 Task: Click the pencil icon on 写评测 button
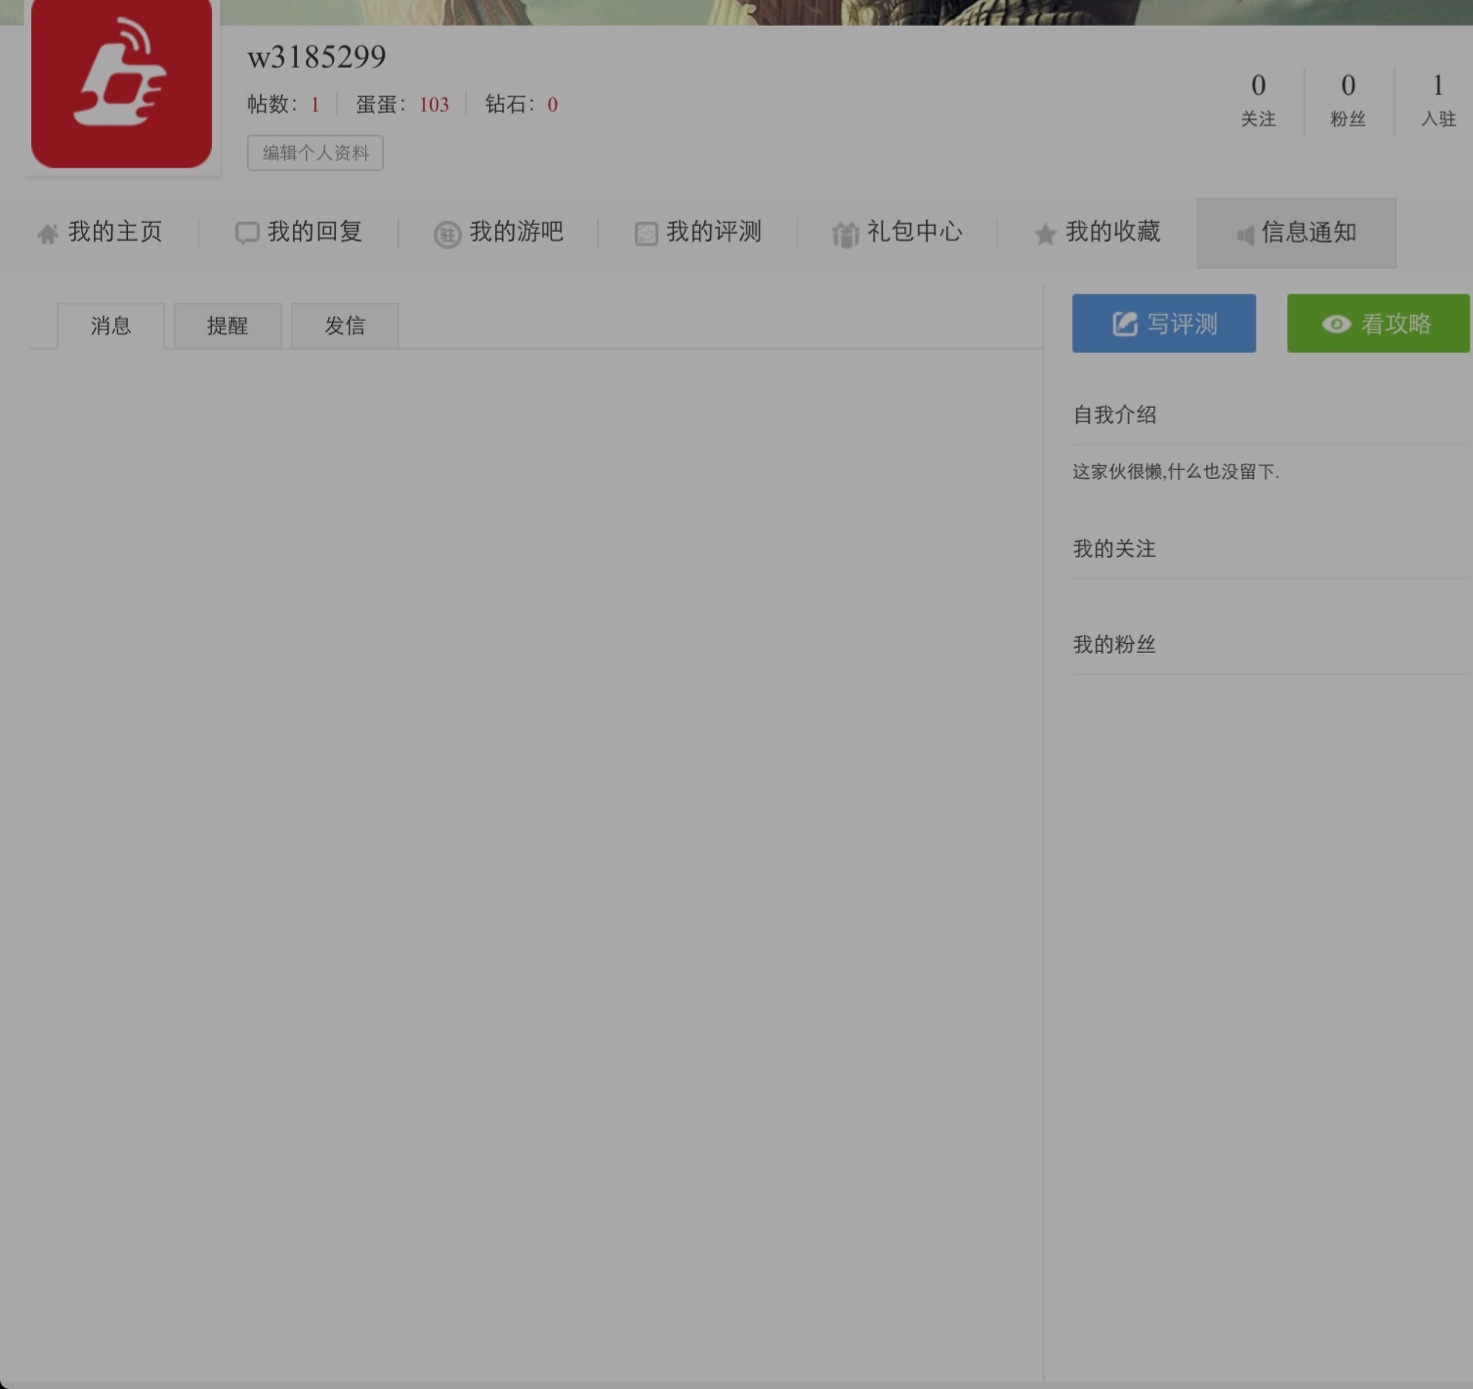click(1125, 324)
